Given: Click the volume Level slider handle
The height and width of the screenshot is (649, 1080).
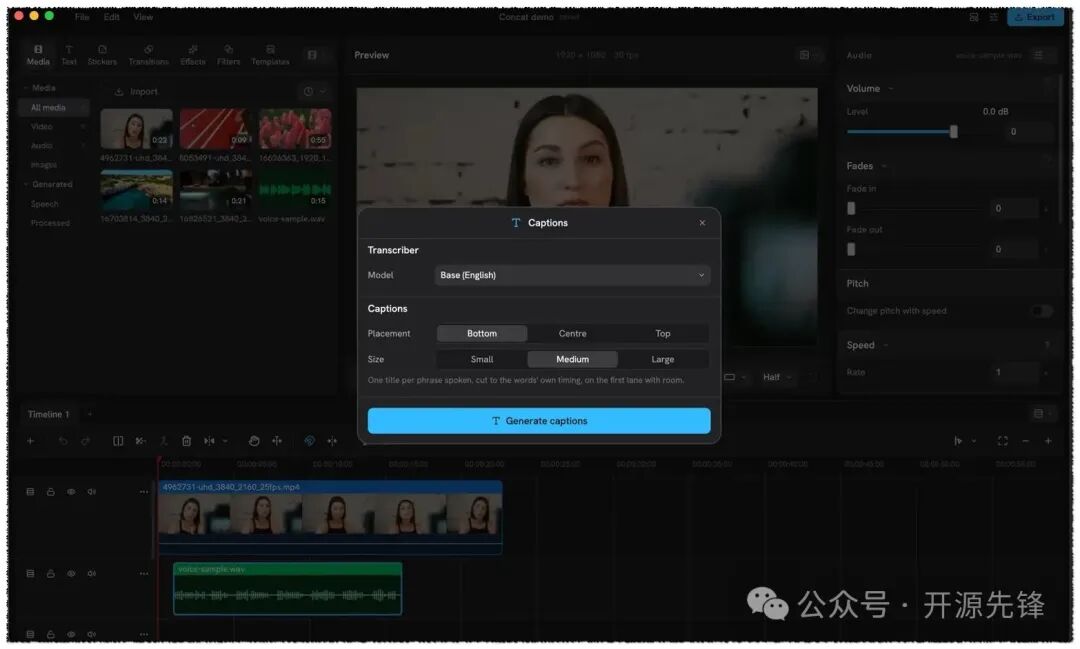Looking at the screenshot, I should click(x=953, y=131).
